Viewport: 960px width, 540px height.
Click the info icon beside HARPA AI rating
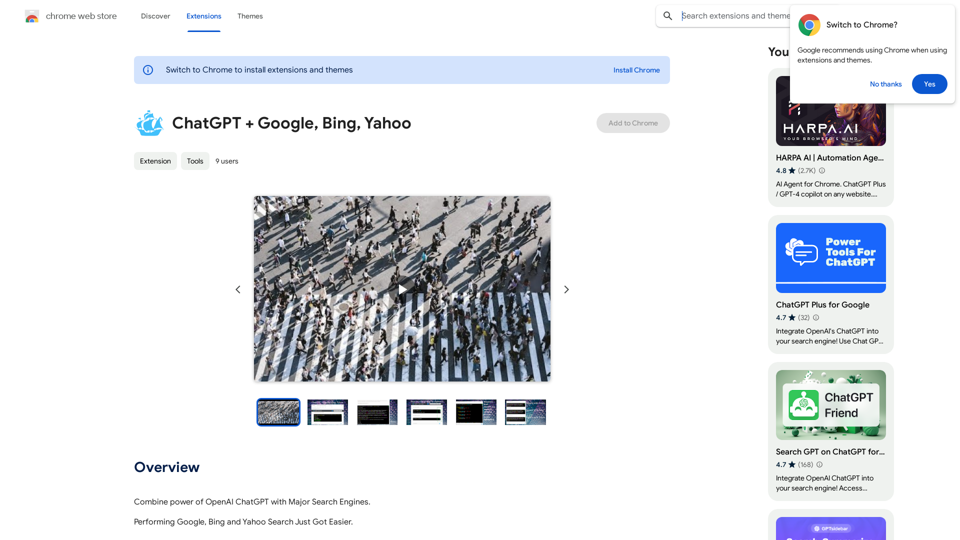(822, 171)
